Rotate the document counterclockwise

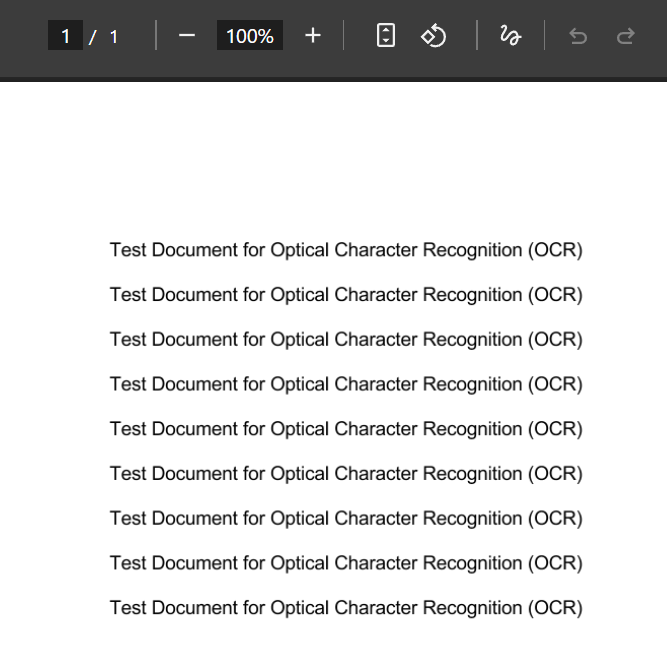click(x=433, y=36)
